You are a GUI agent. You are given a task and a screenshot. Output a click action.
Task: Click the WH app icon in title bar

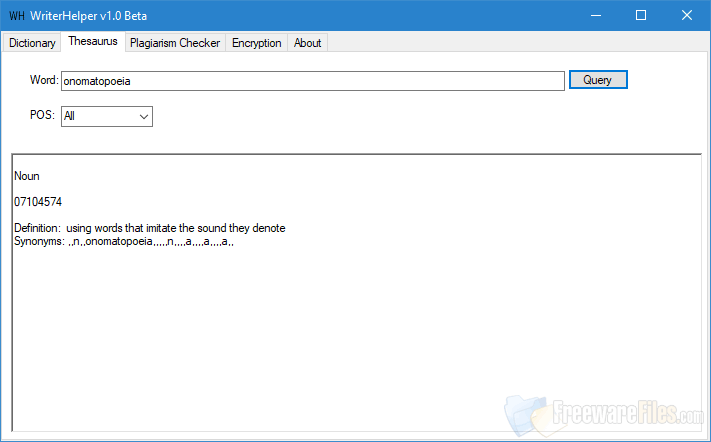[x=17, y=16]
